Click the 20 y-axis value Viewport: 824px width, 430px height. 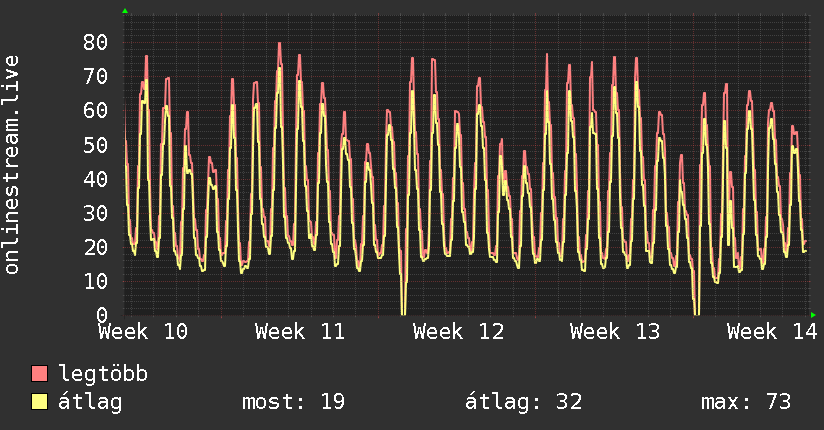pyautogui.click(x=95, y=248)
